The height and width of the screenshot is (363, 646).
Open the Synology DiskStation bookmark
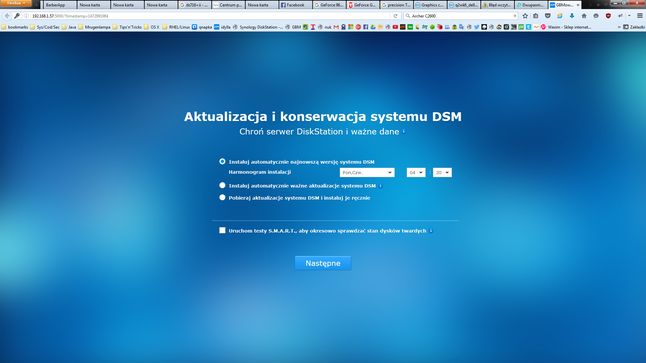coord(258,27)
